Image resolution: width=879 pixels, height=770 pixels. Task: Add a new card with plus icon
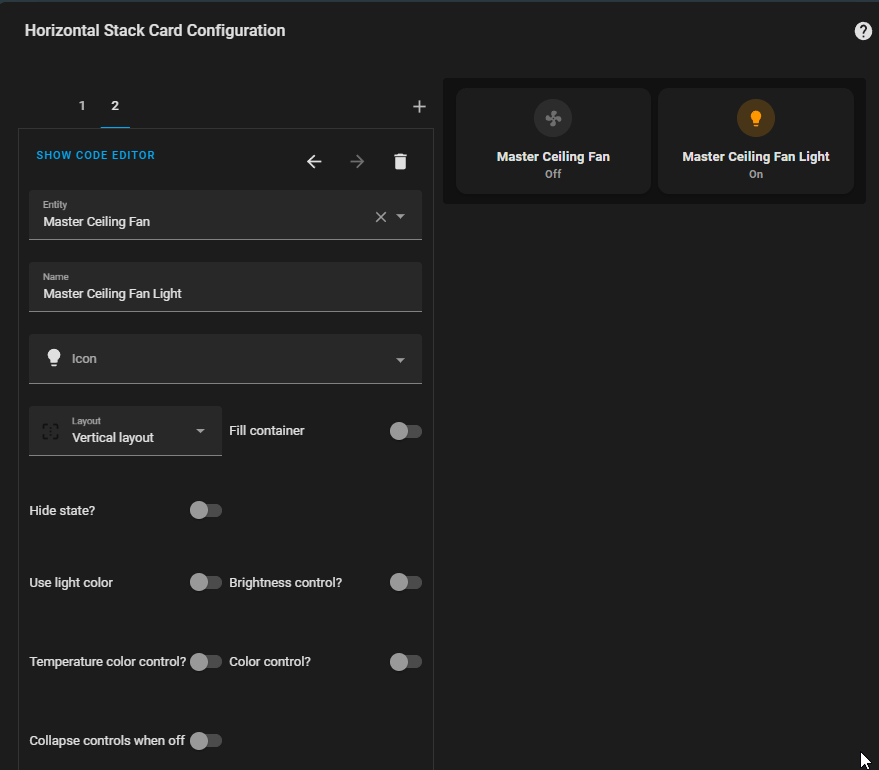tap(419, 106)
